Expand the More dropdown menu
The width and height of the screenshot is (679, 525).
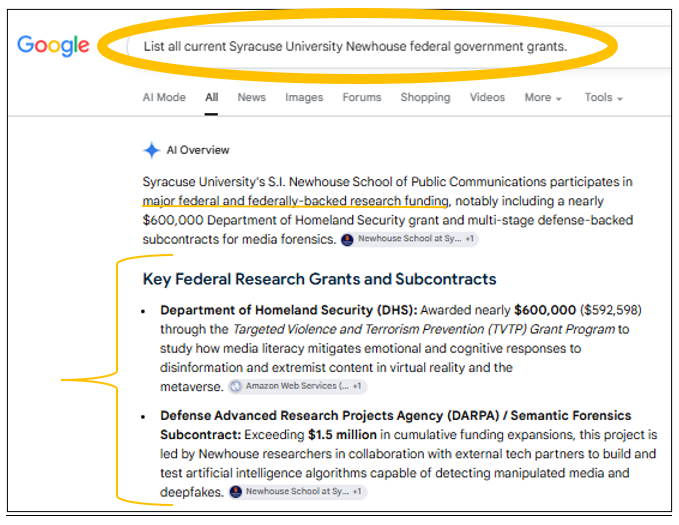(543, 97)
